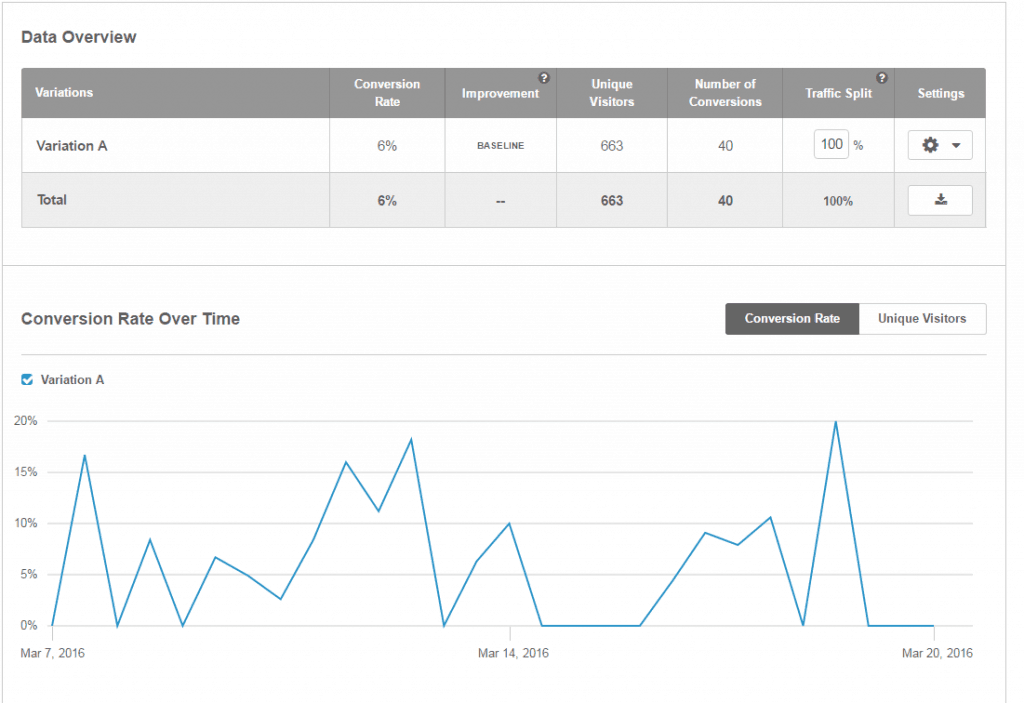
Task: Click the Mar 7, 2016 axis label
Action: pos(52,653)
